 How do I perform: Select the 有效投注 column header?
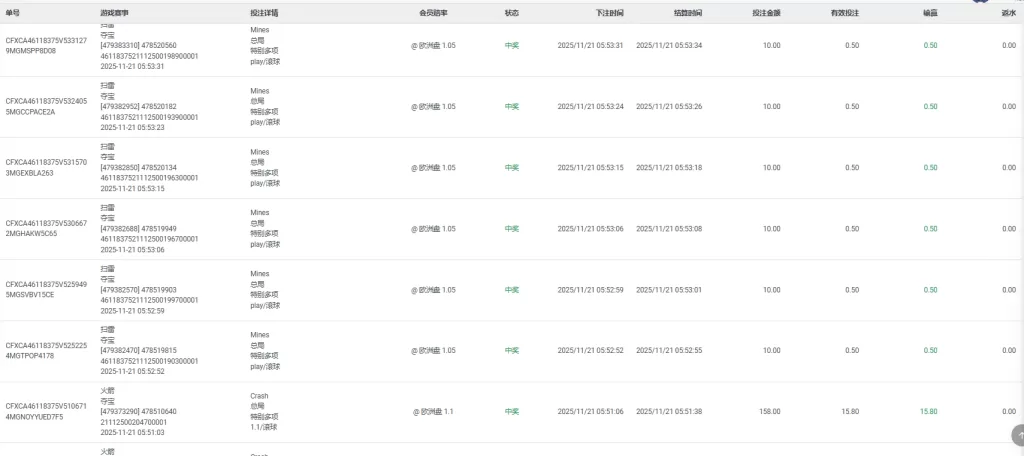pos(844,13)
